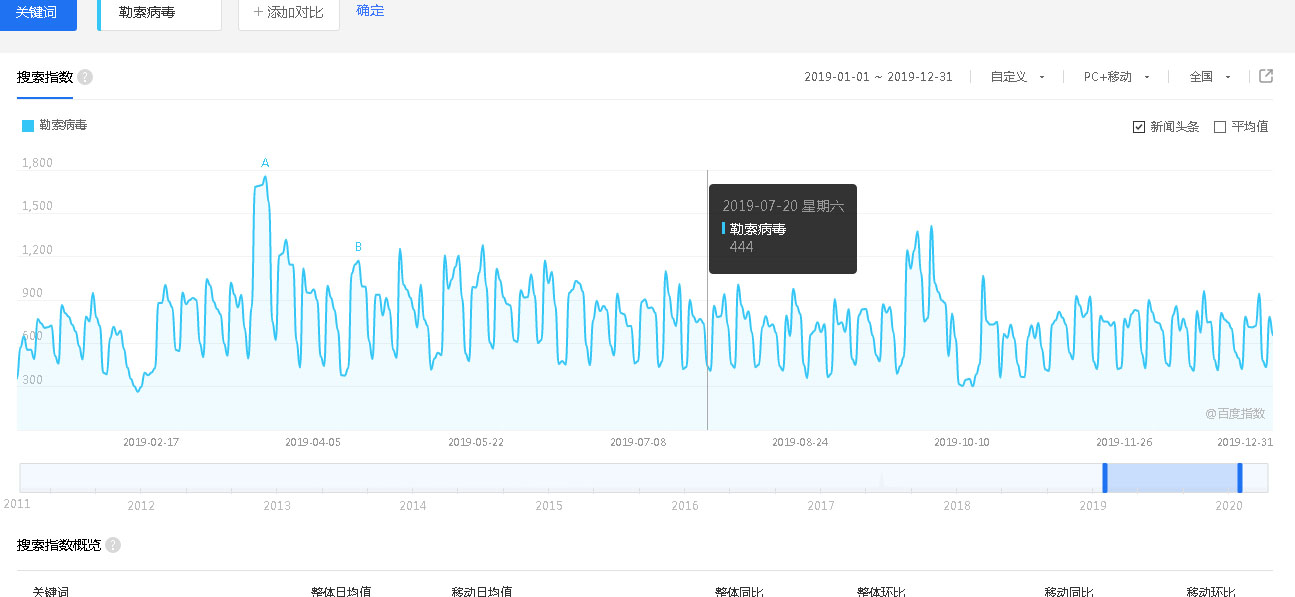This screenshot has height=597, width=1295.
Task: Click the 百度指数 watermark on the chart
Action: [x=1235, y=413]
